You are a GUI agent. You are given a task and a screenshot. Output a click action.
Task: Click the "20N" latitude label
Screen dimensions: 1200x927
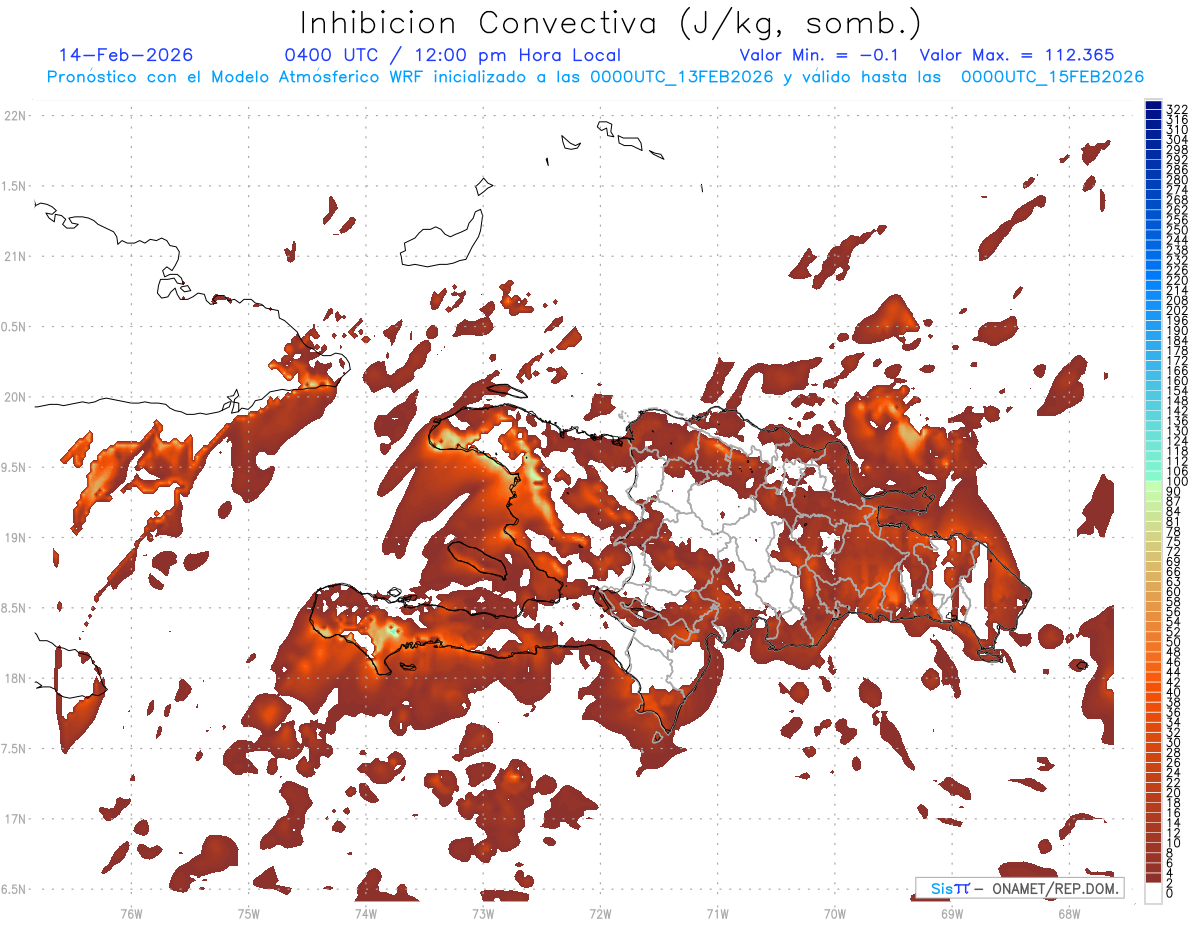click(15, 397)
